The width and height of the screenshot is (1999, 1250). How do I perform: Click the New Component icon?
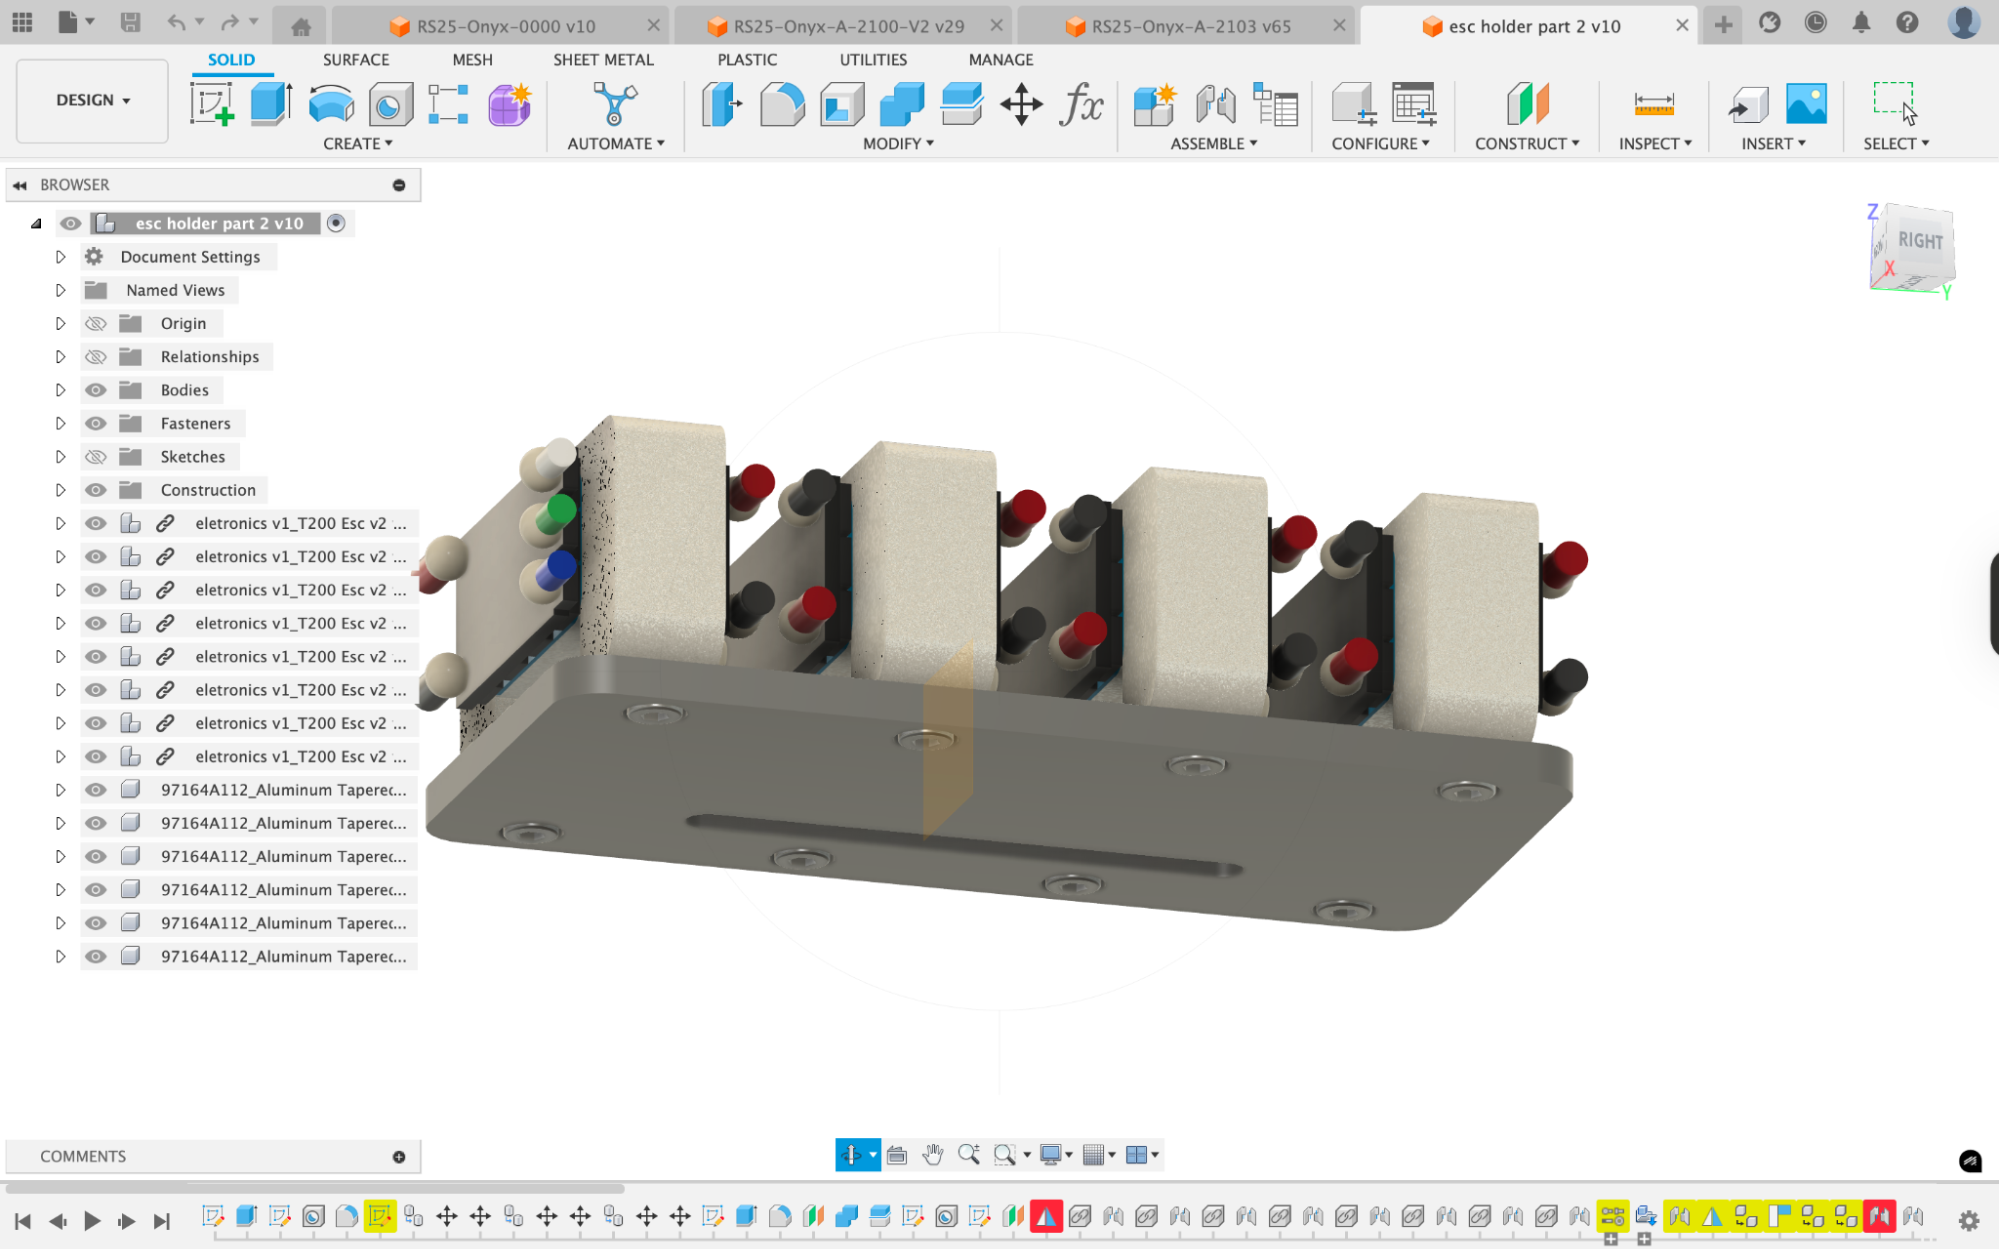1155,104
